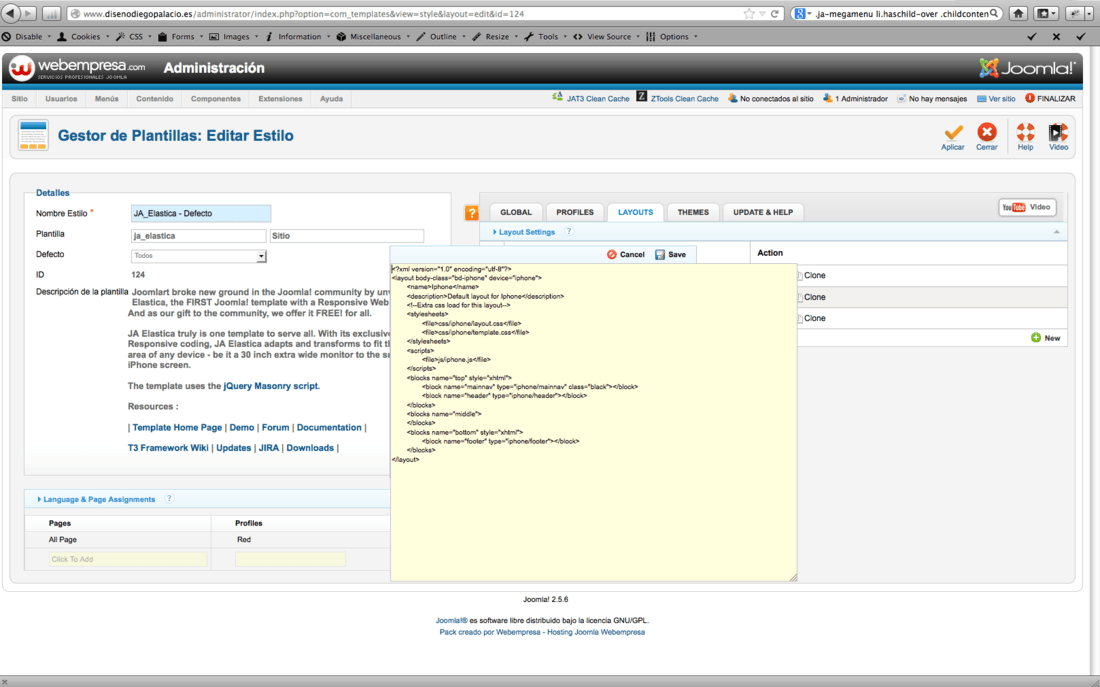Open the Ayuda admin menu
This screenshot has height=687, width=1100.
click(331, 99)
